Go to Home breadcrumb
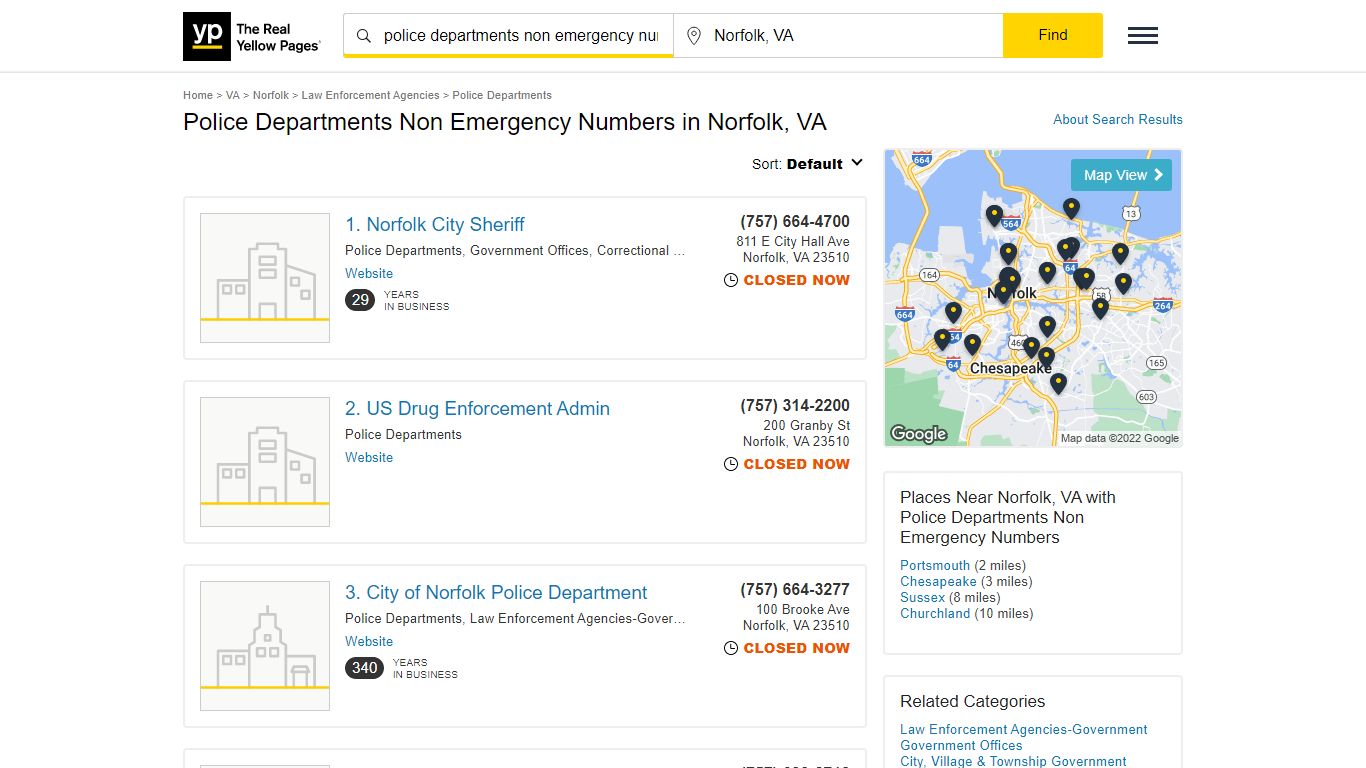1366x768 pixels. point(198,95)
